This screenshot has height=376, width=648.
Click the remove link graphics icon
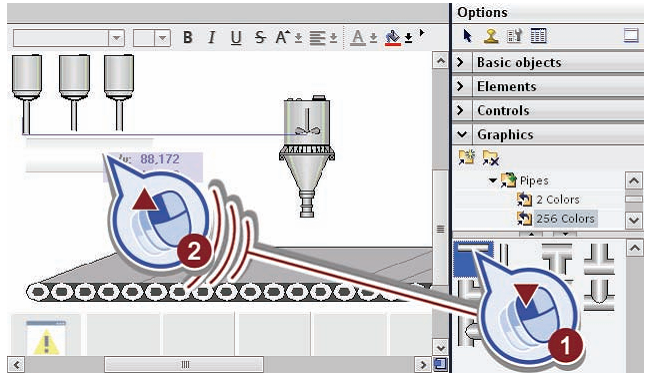491,157
